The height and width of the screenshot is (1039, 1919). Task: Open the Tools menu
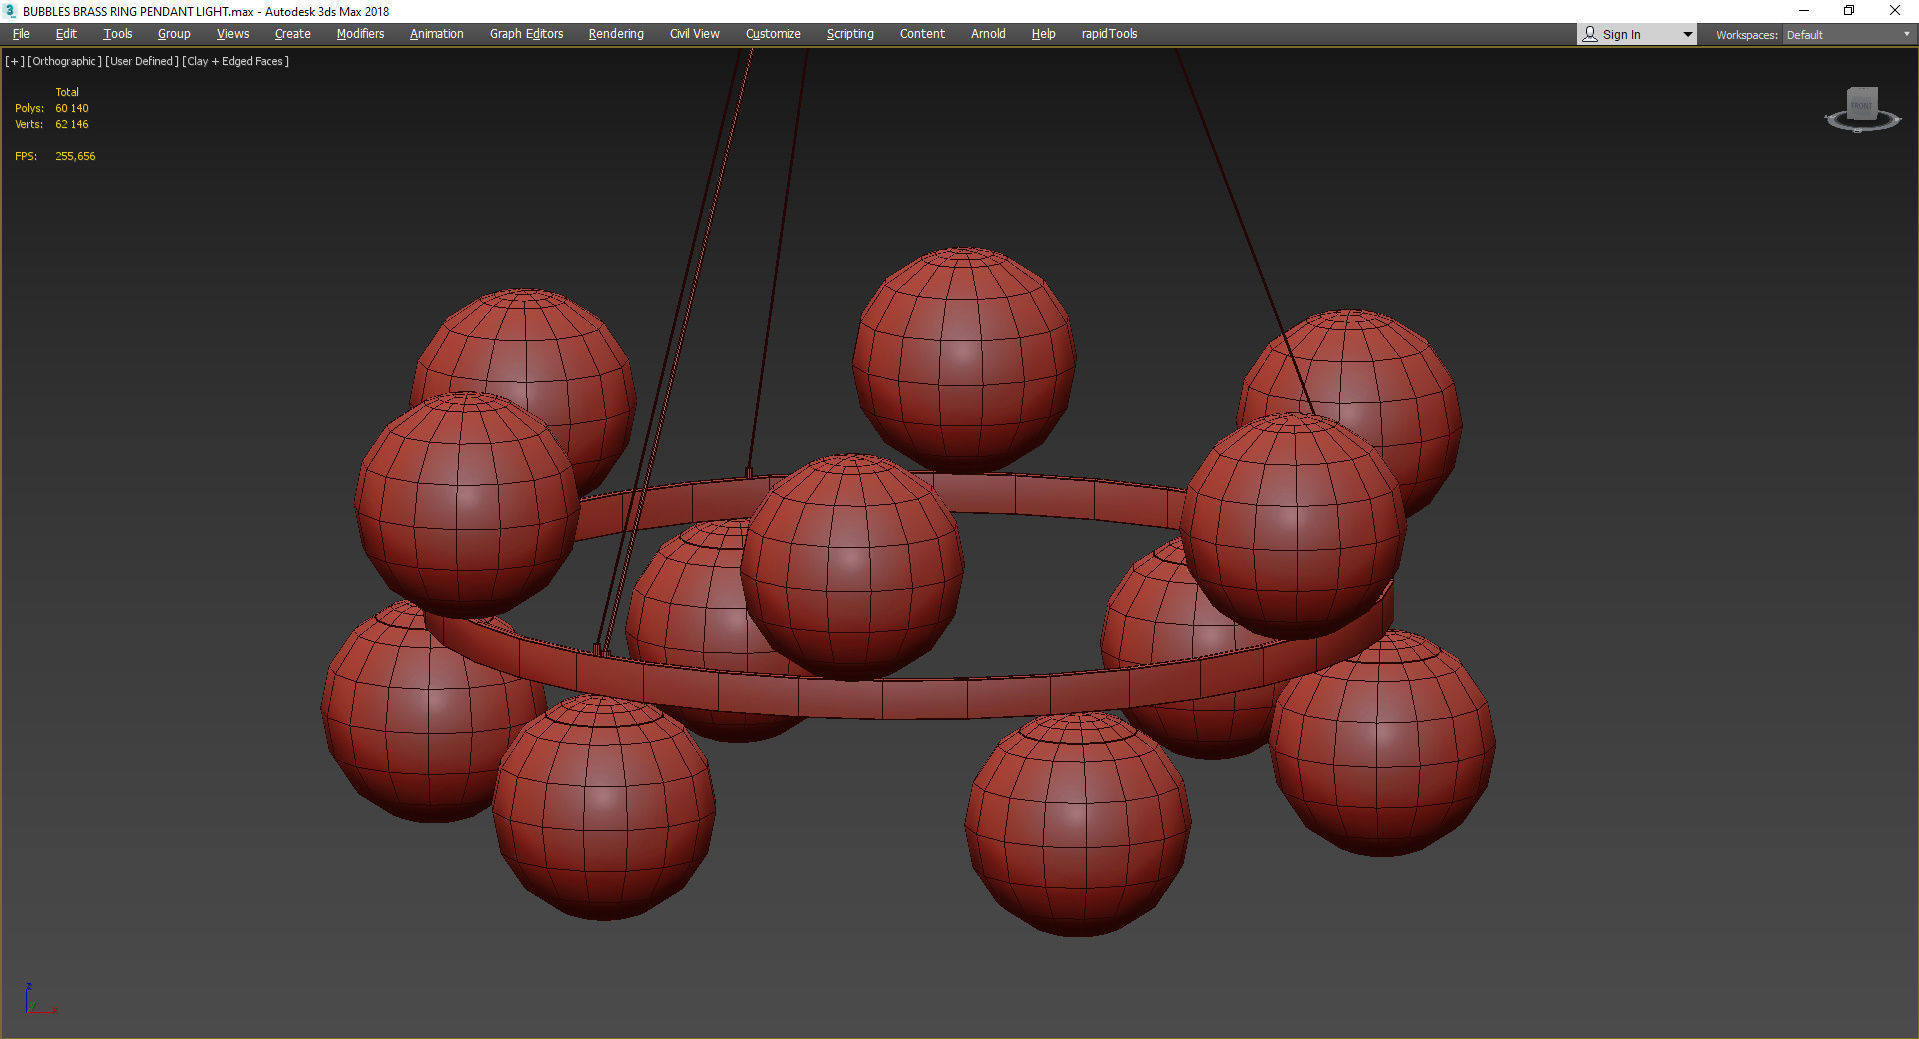[117, 34]
